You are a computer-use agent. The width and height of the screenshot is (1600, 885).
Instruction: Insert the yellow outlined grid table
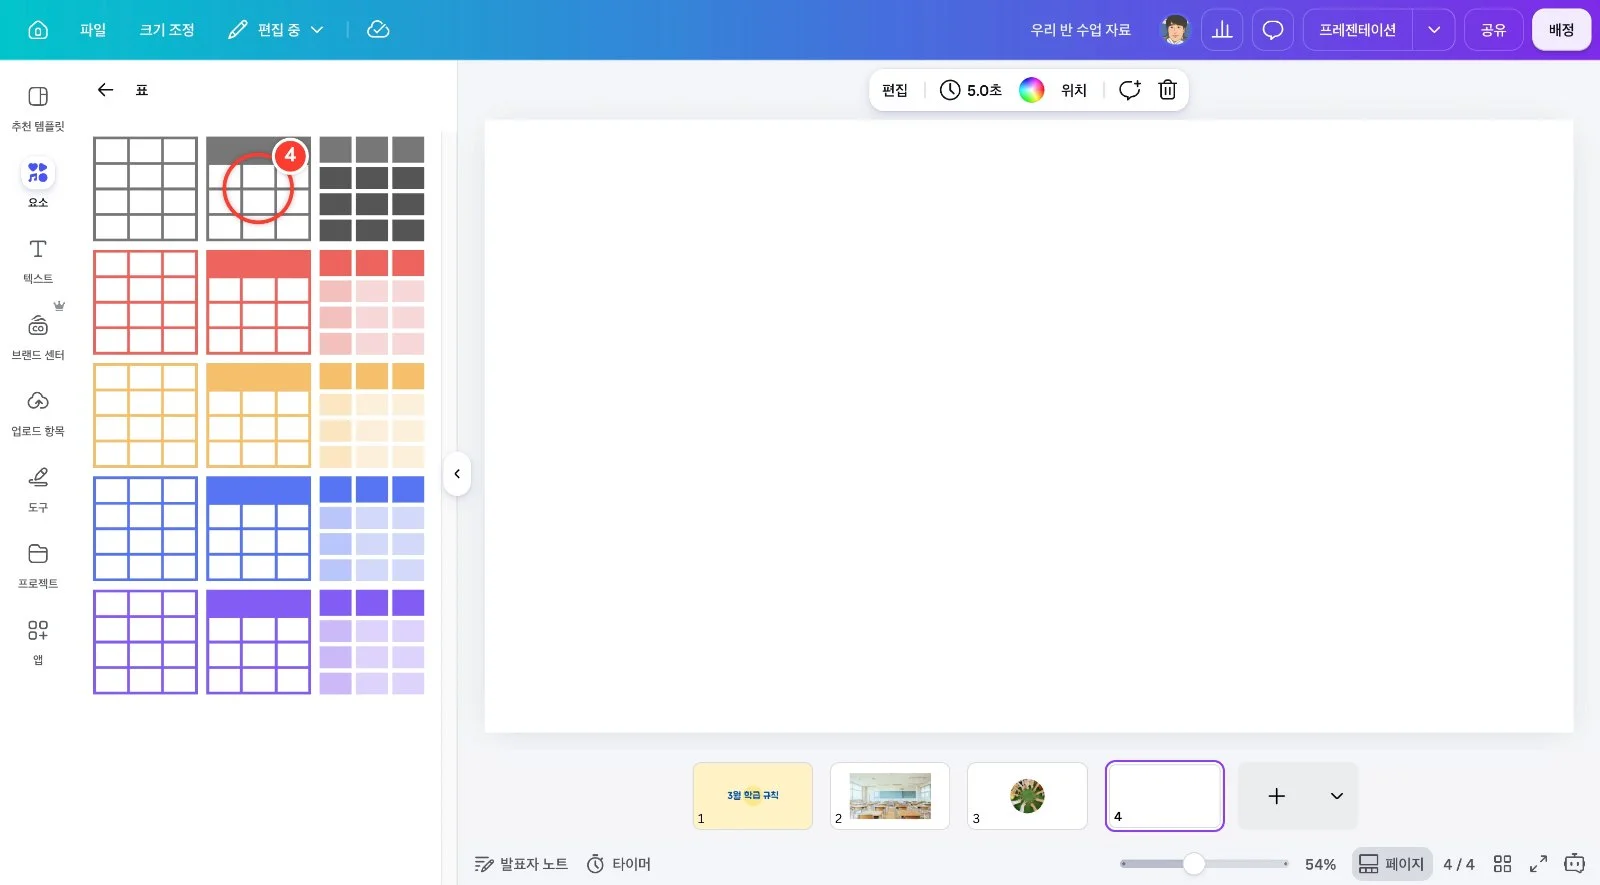(145, 415)
